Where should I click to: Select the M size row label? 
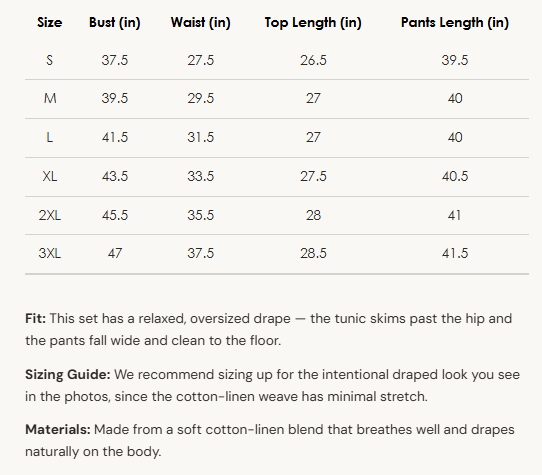click(50, 99)
